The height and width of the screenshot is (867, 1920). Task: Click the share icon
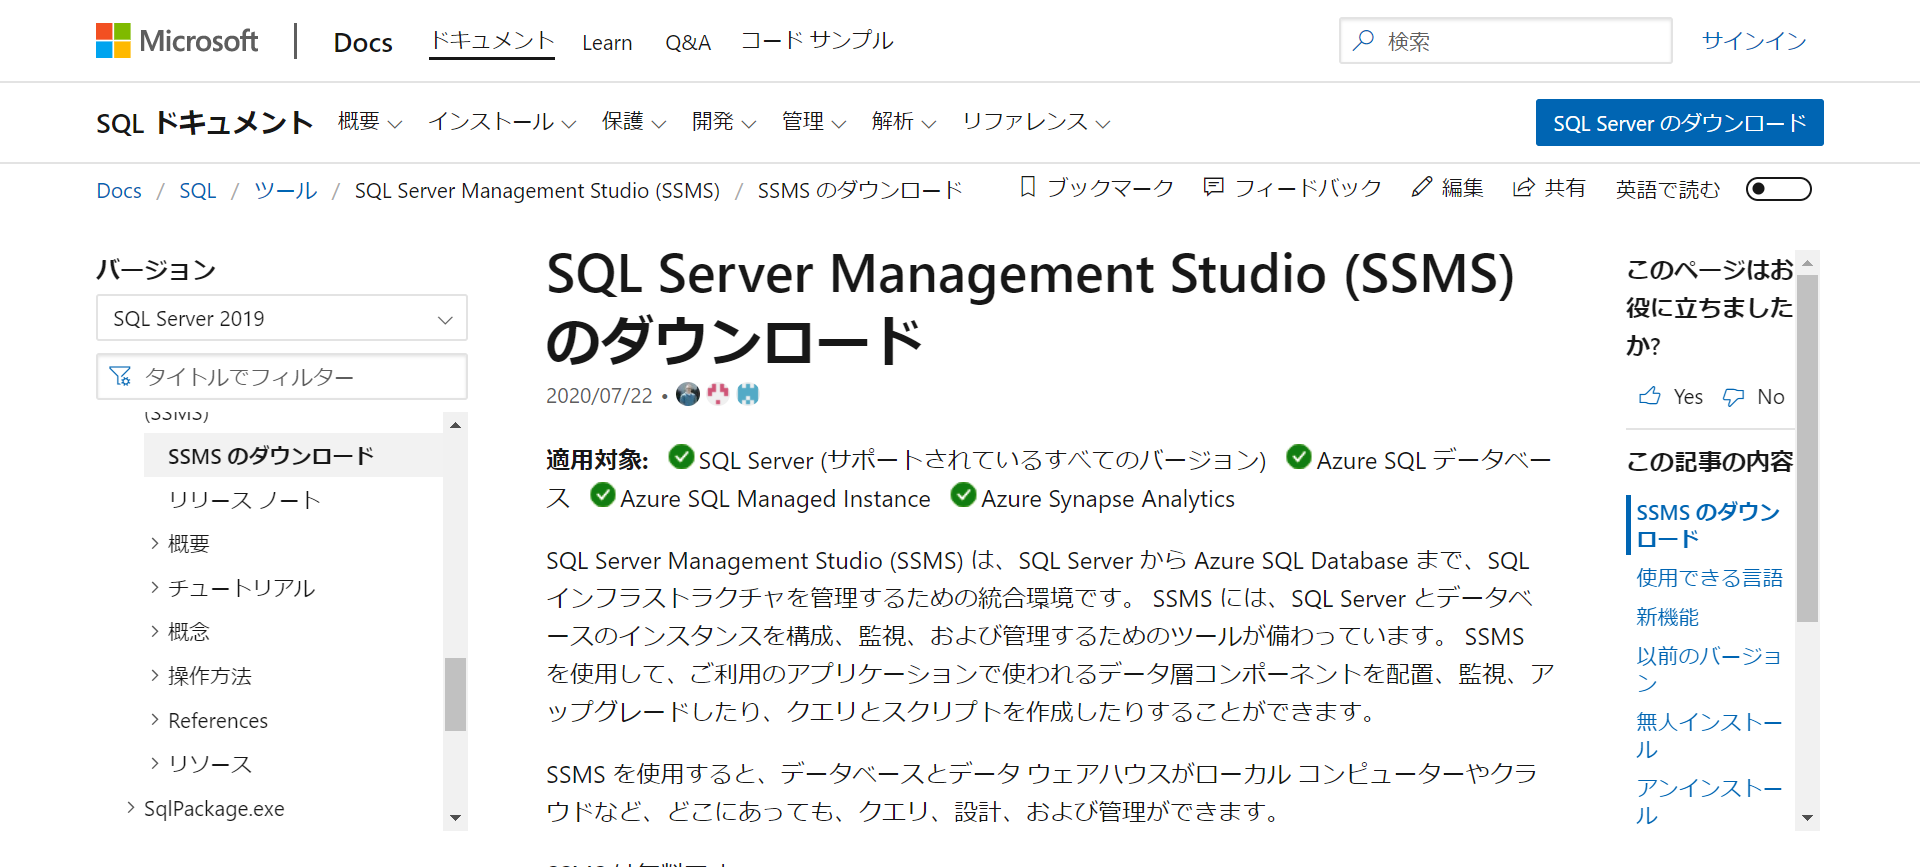[1523, 187]
